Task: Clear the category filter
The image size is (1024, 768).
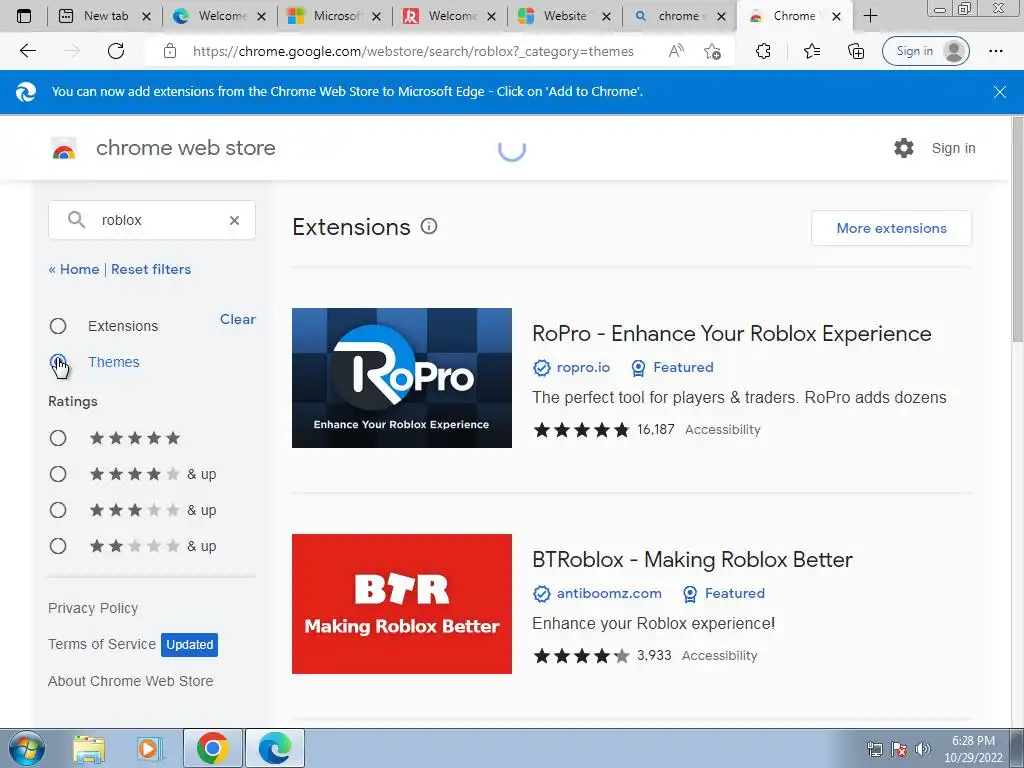Action: tap(238, 319)
